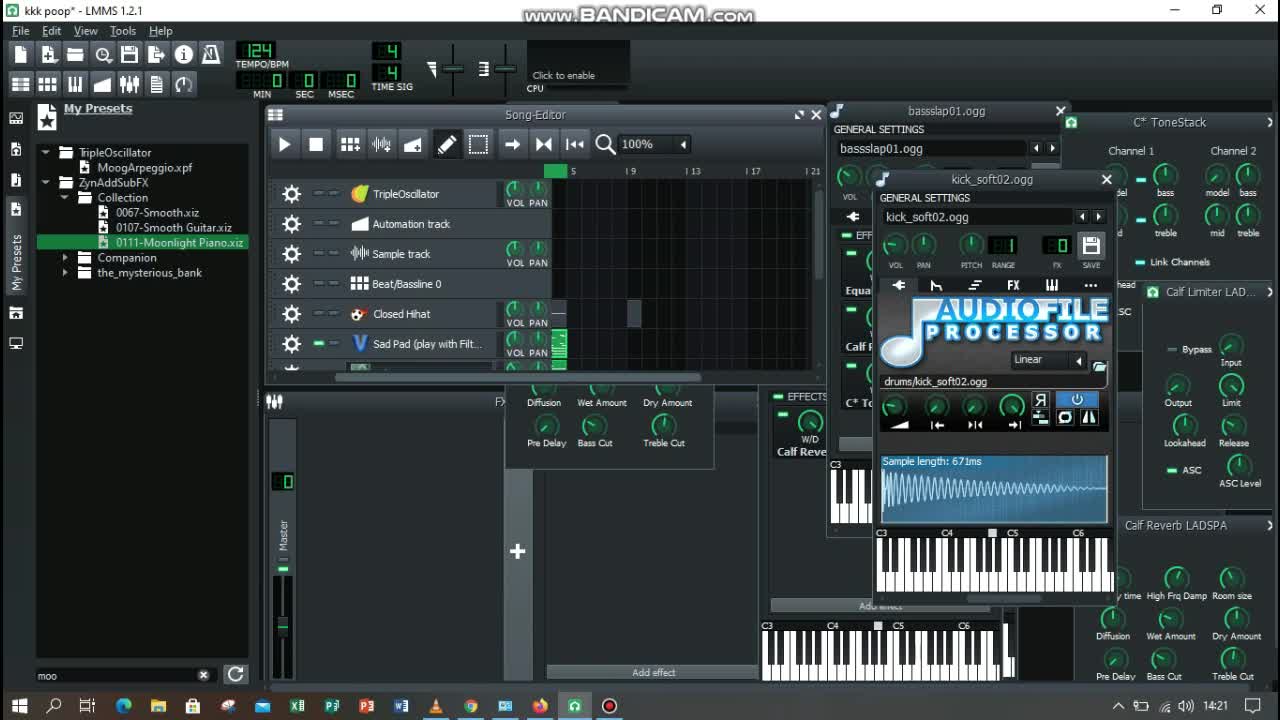The height and width of the screenshot is (720, 1280).
Task: Mute the TripleOscillator track
Action: pos(318,193)
